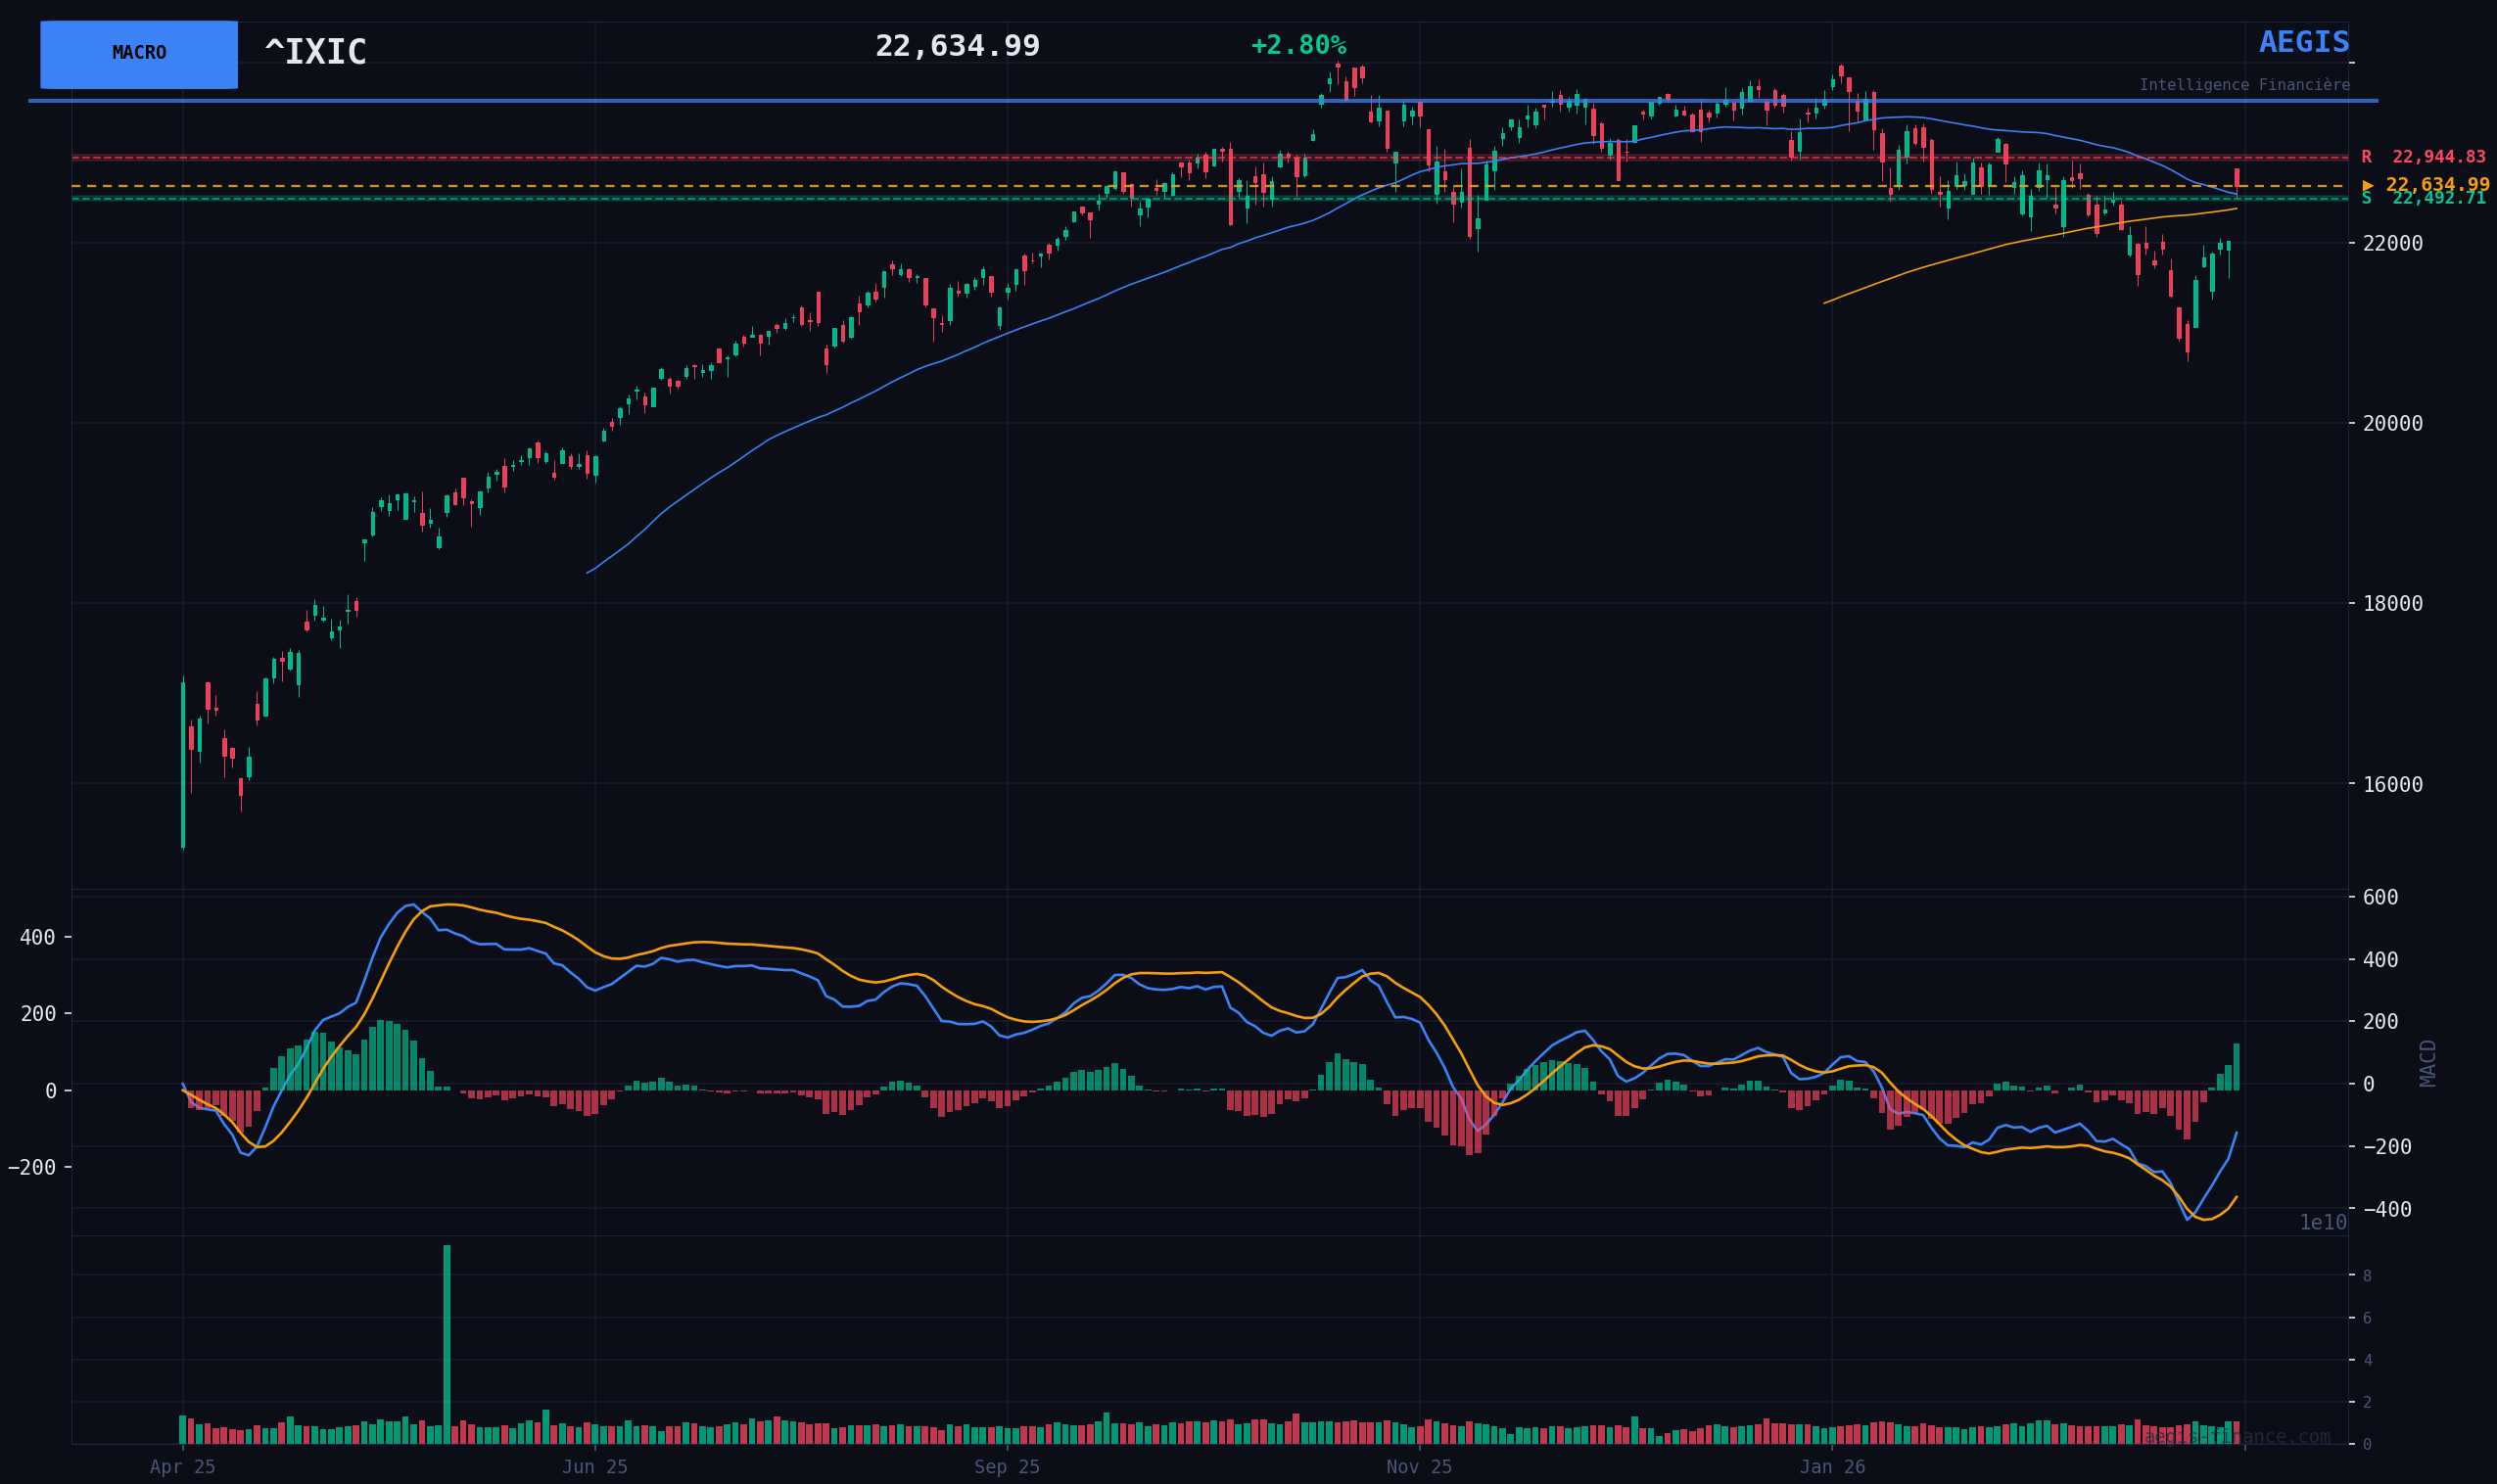Click the Jan 26 date axis label
The height and width of the screenshot is (1484, 2497).
[x=1832, y=1467]
